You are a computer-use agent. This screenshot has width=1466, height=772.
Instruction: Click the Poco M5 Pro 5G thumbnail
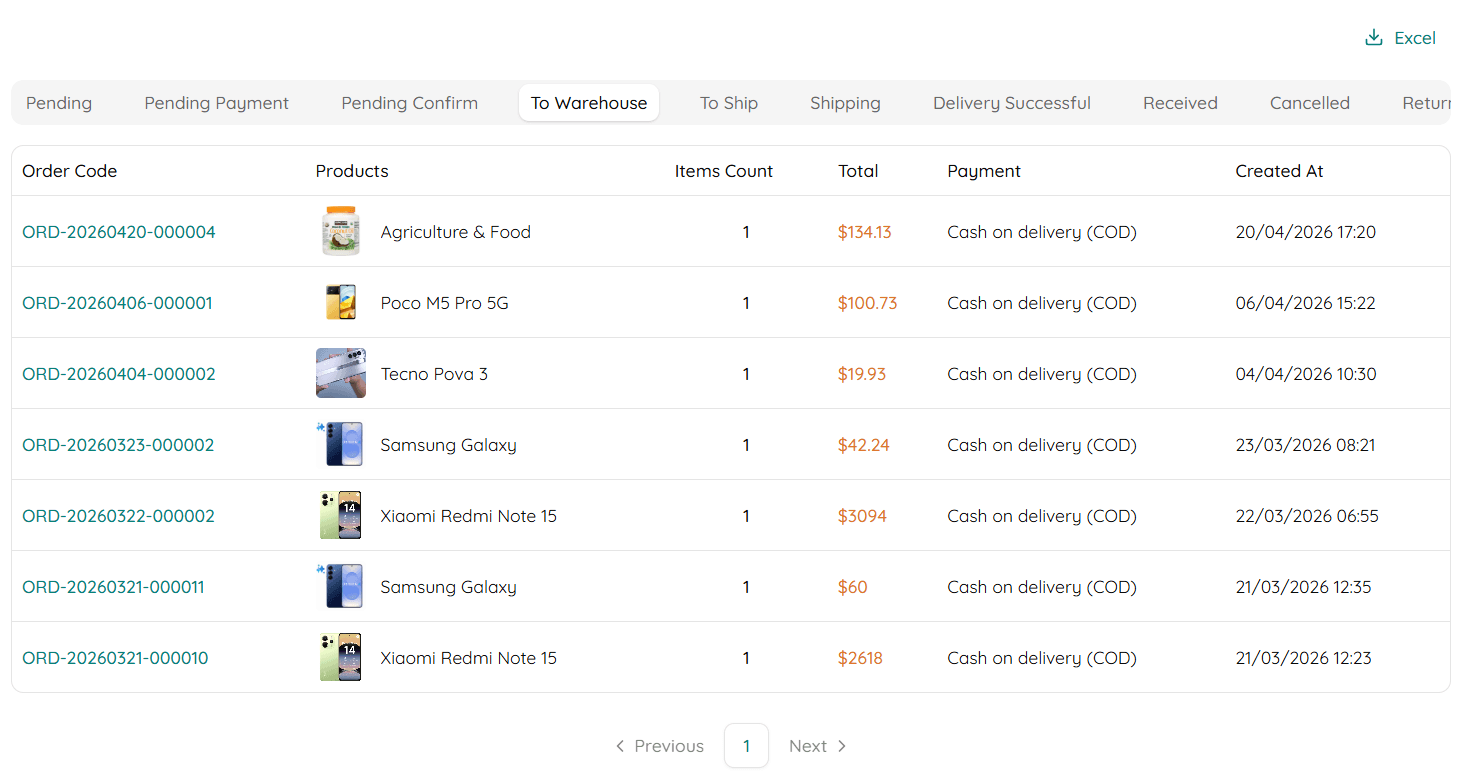341,303
